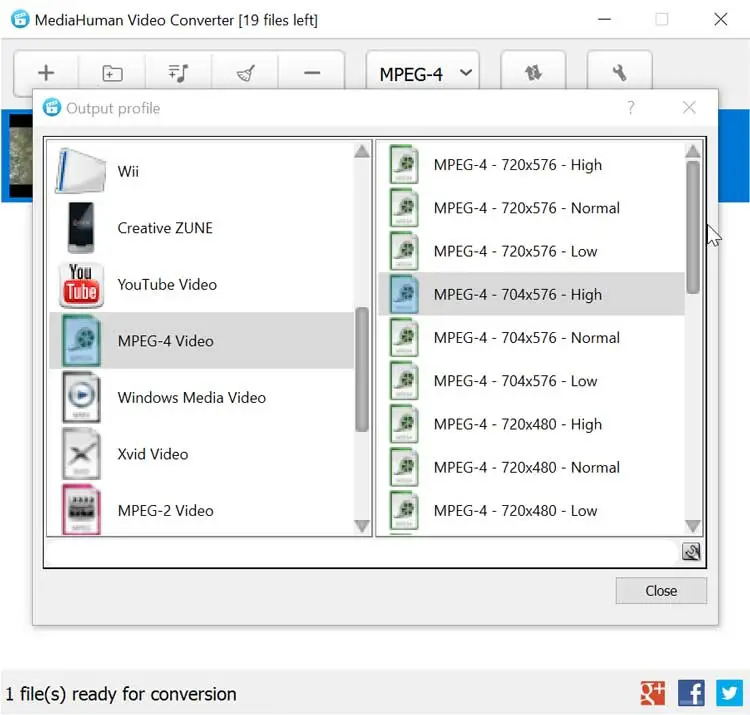
Task: Select the MPEG-2 Video category
Action: (x=201, y=509)
